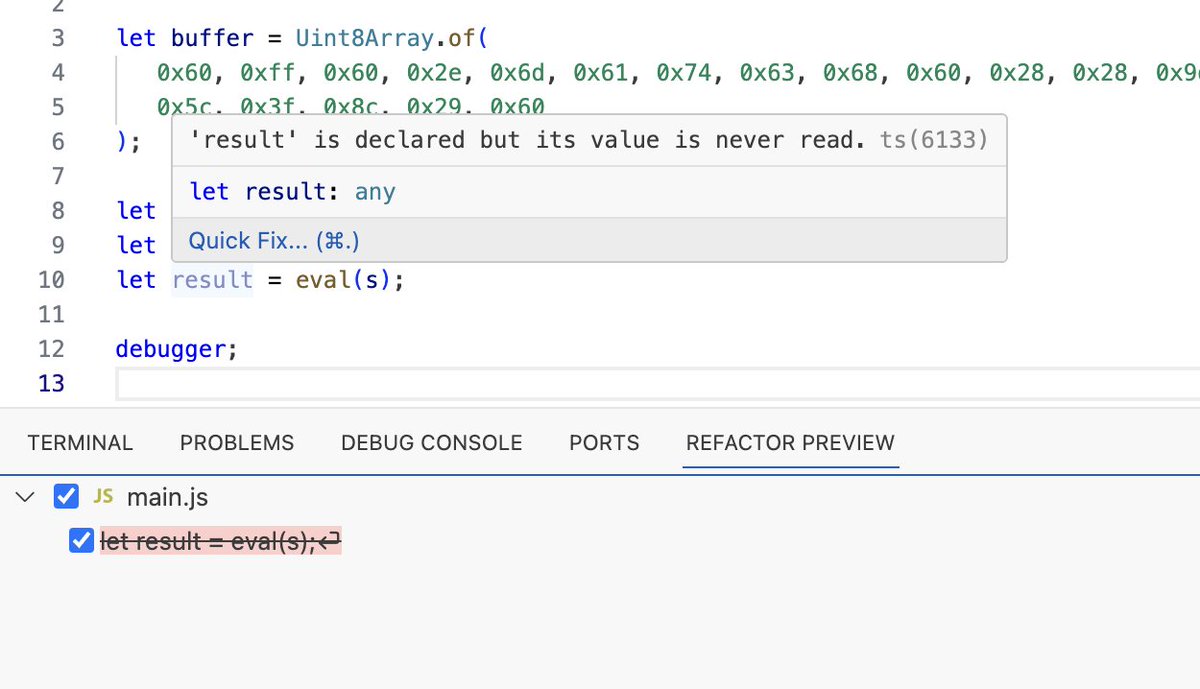The width and height of the screenshot is (1200, 689).
Task: Click the hex value 0xff on line 4
Action: point(266,72)
